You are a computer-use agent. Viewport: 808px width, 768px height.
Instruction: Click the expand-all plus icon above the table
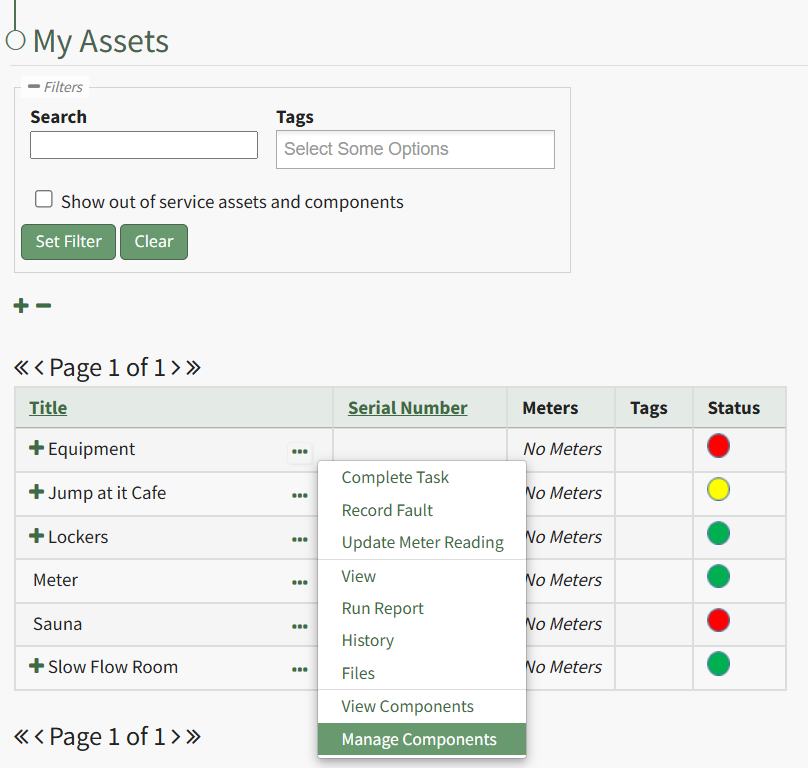click(x=21, y=305)
